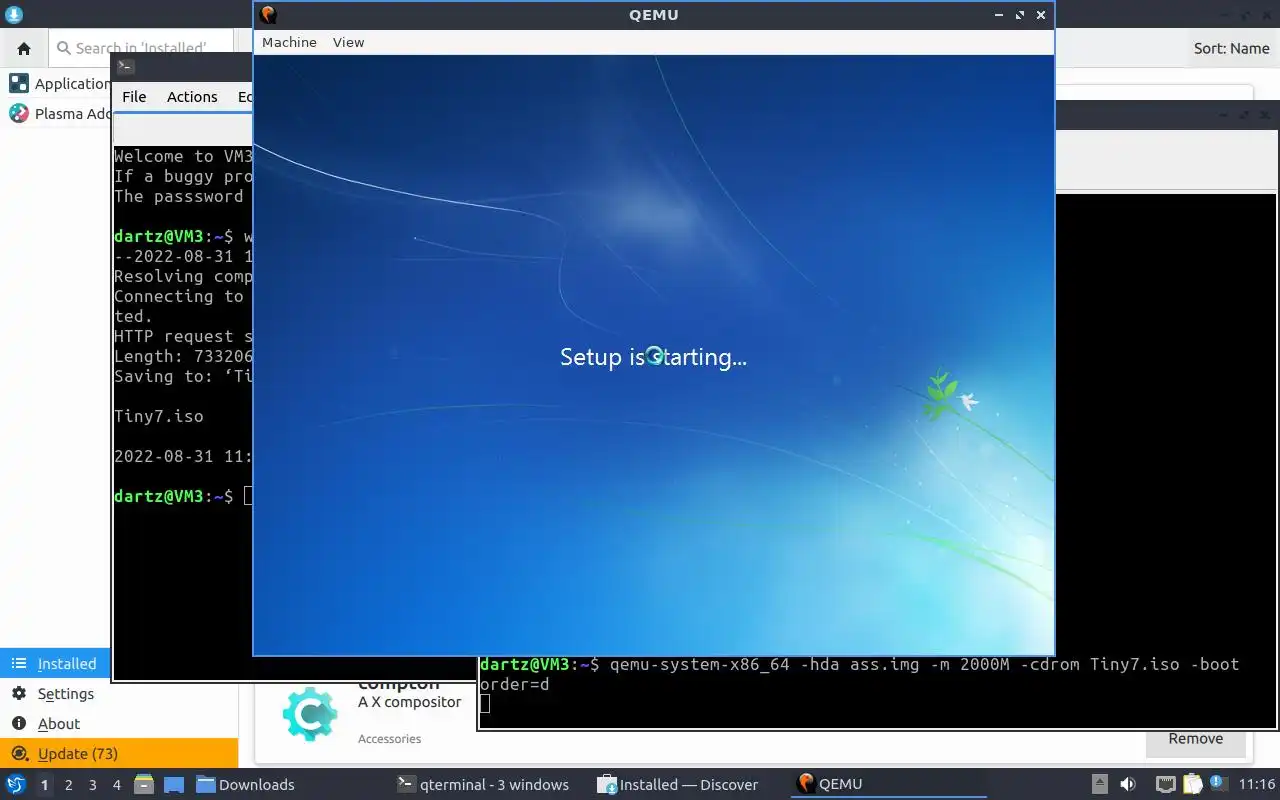This screenshot has width=1280, height=800.
Task: Click the update notifier tray icon
Action: [x=1217, y=783]
